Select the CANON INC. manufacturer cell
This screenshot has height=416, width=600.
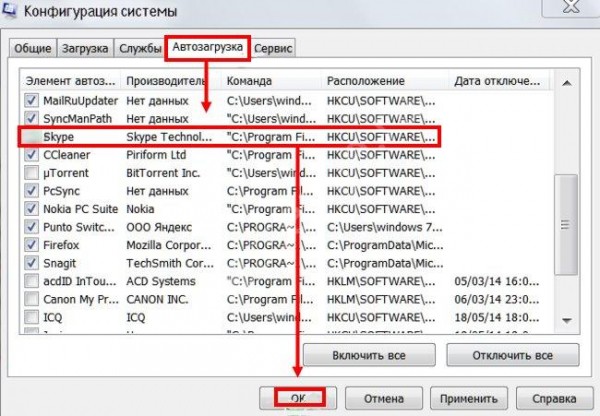coord(157,299)
